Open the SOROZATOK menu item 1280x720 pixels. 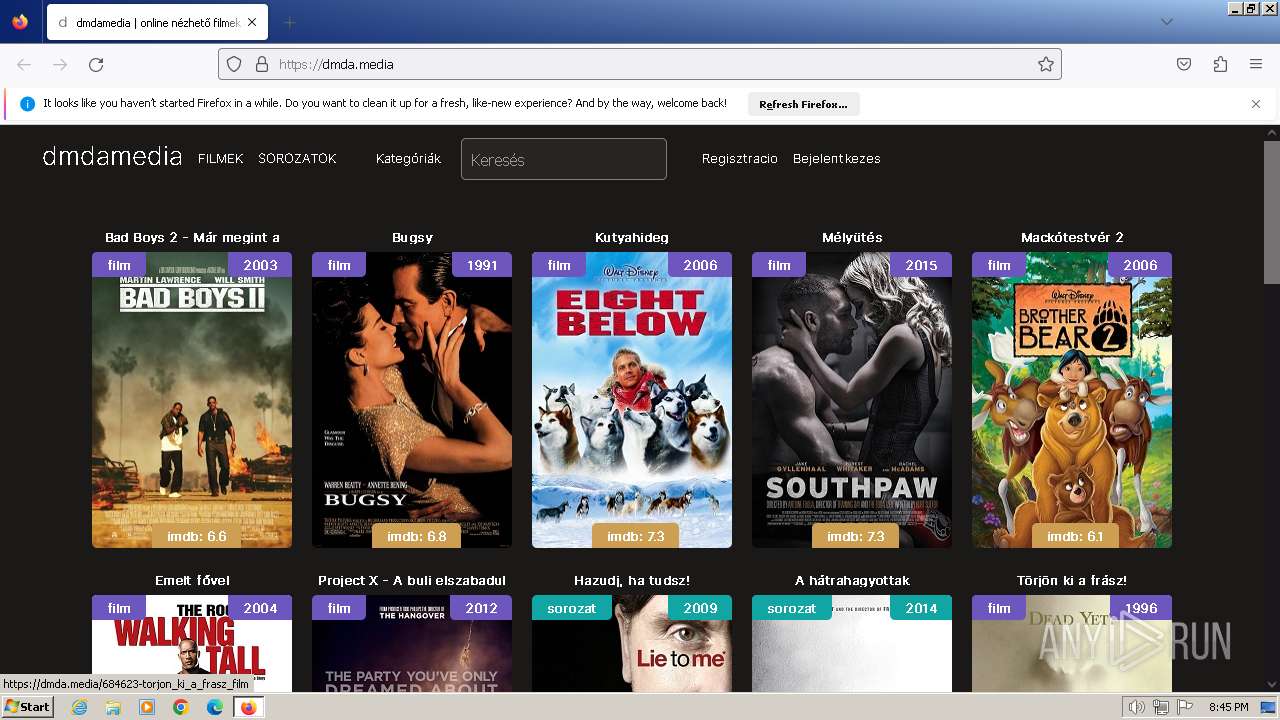point(297,159)
